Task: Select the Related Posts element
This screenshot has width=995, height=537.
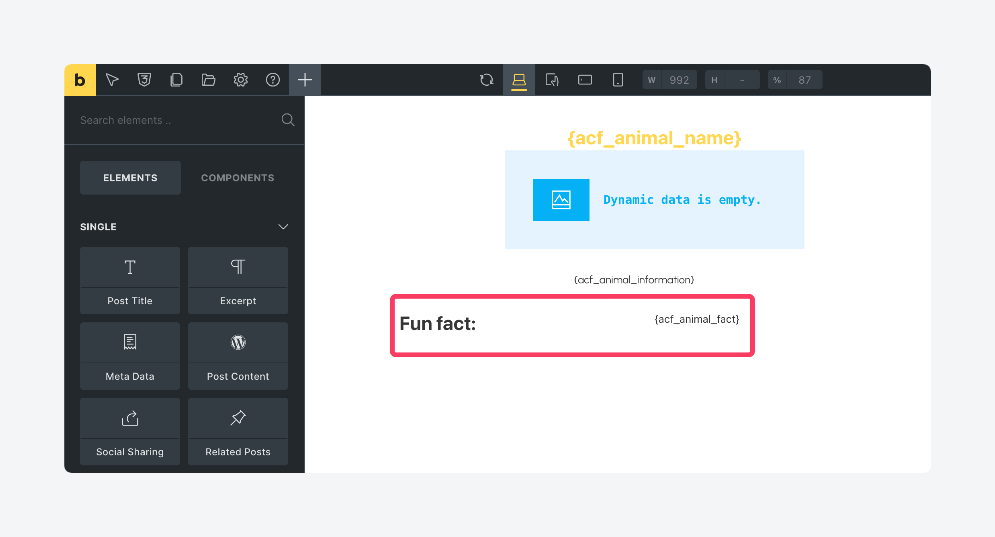Action: [238, 432]
